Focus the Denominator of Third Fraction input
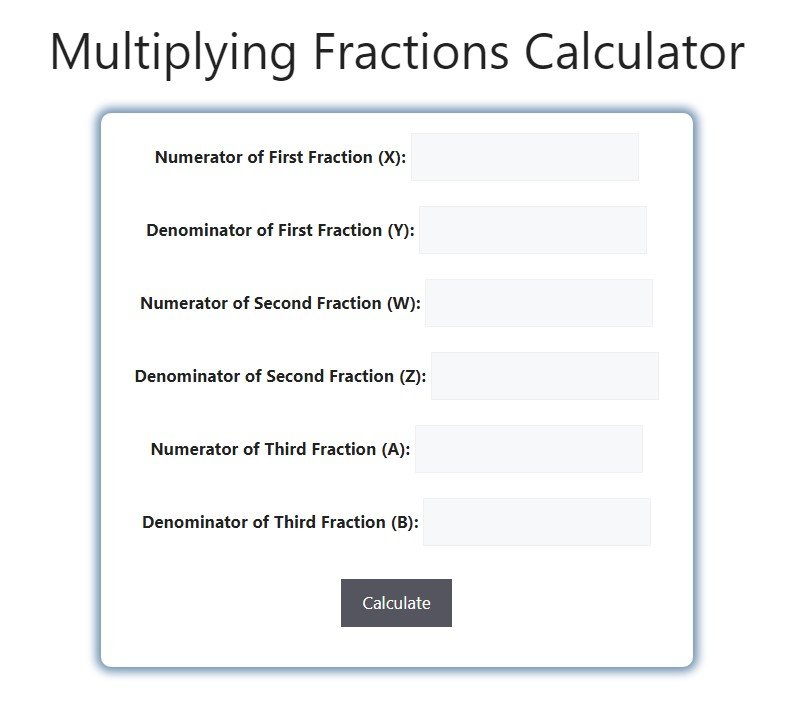 pyautogui.click(x=536, y=522)
